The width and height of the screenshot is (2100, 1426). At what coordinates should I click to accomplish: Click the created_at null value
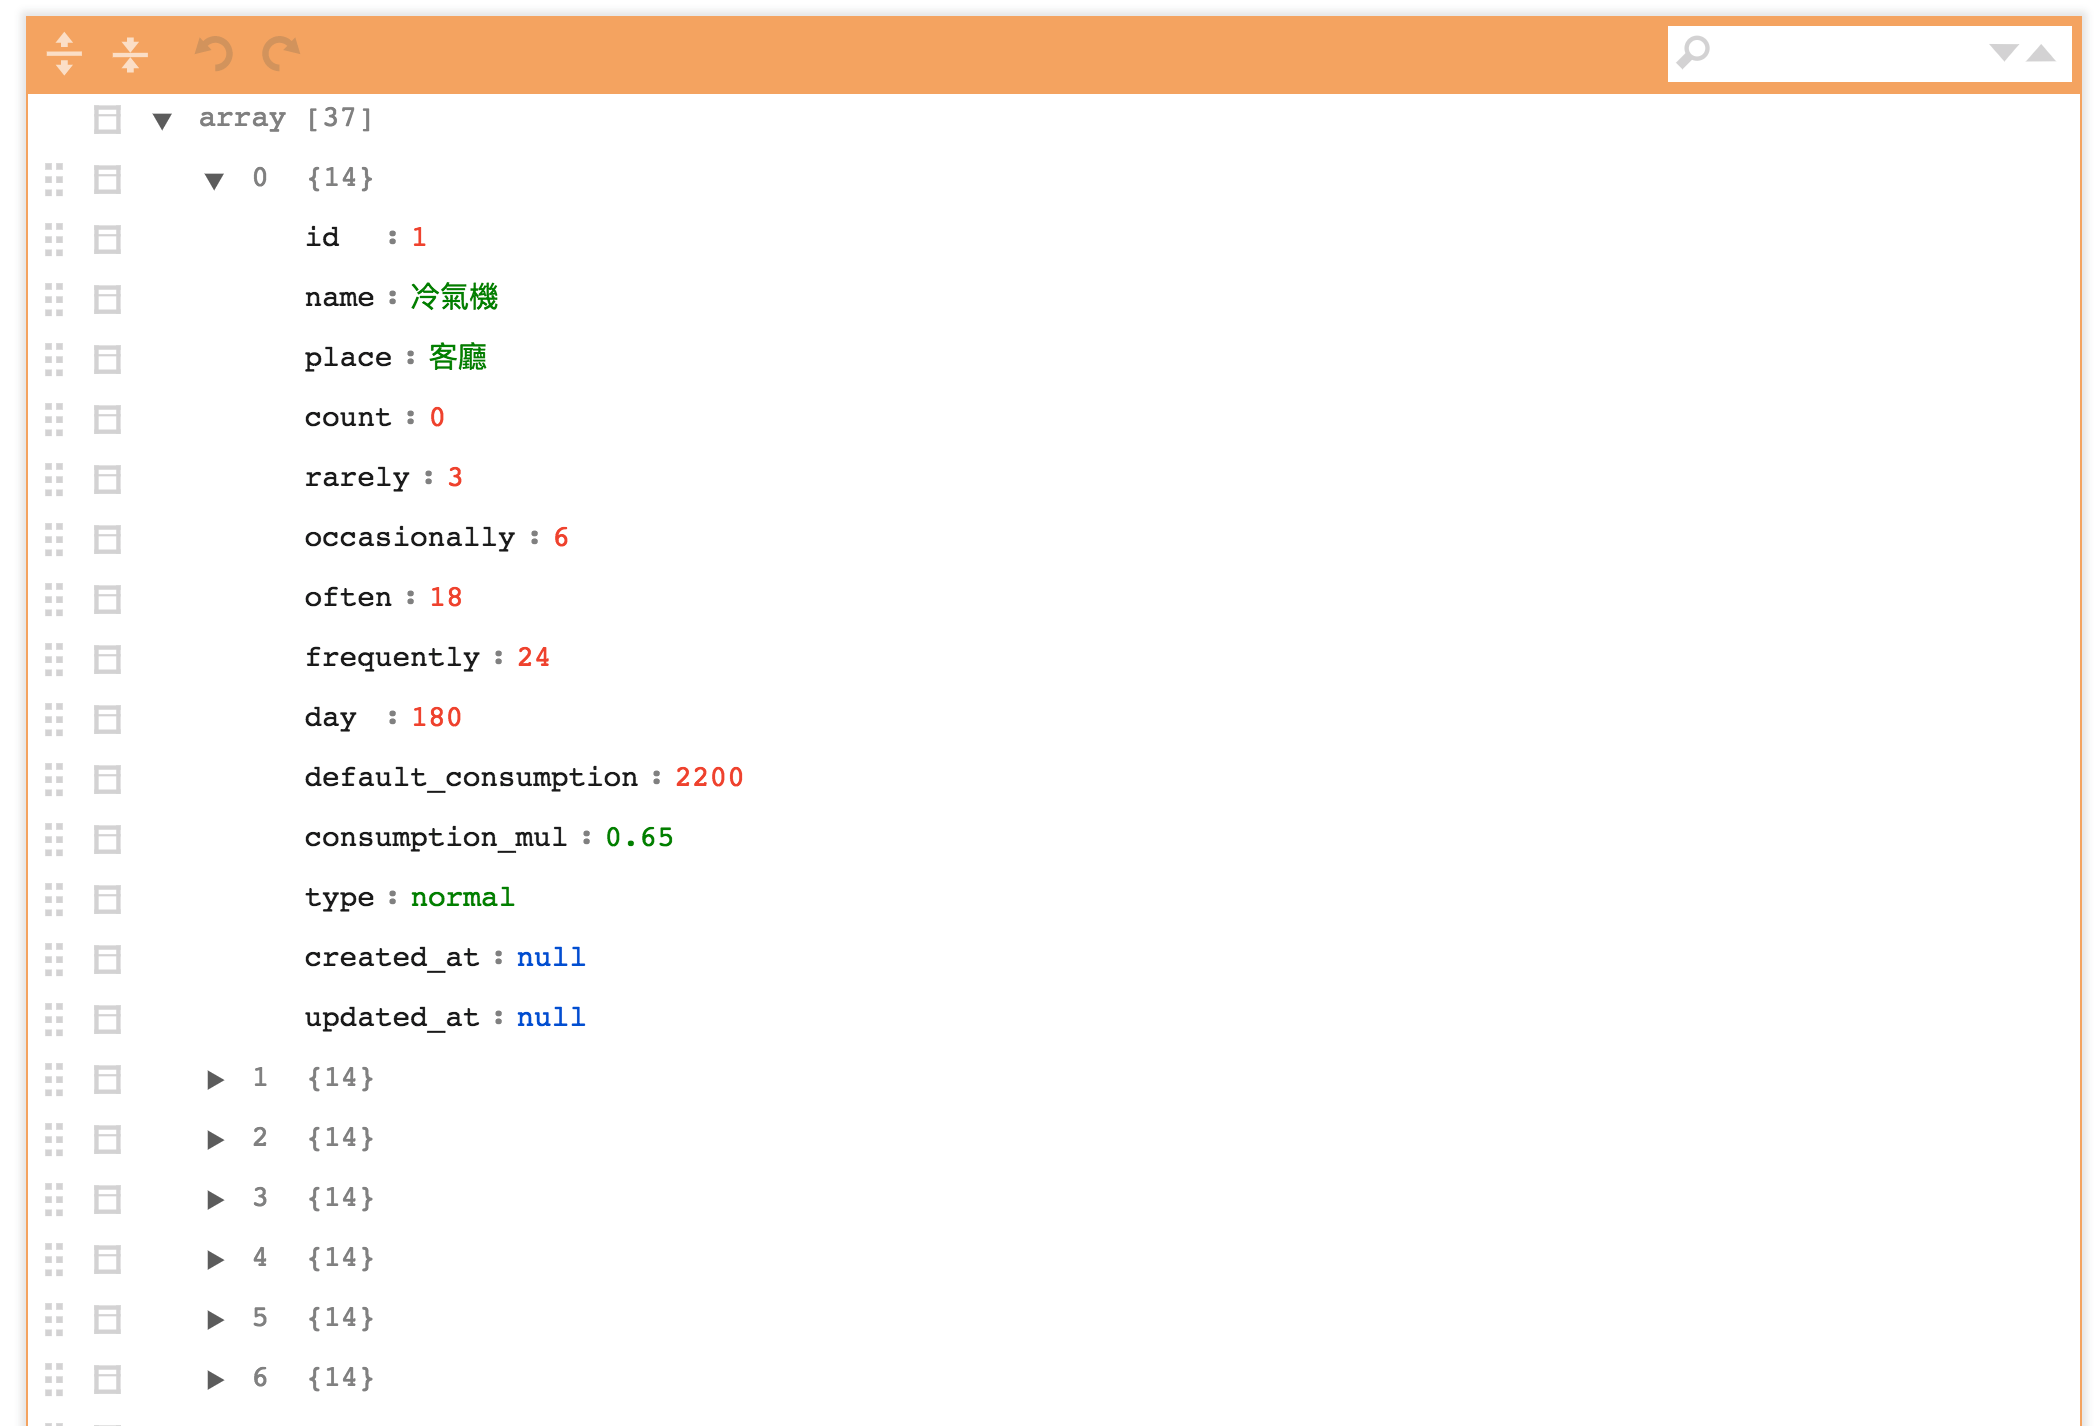pyautogui.click(x=551, y=958)
